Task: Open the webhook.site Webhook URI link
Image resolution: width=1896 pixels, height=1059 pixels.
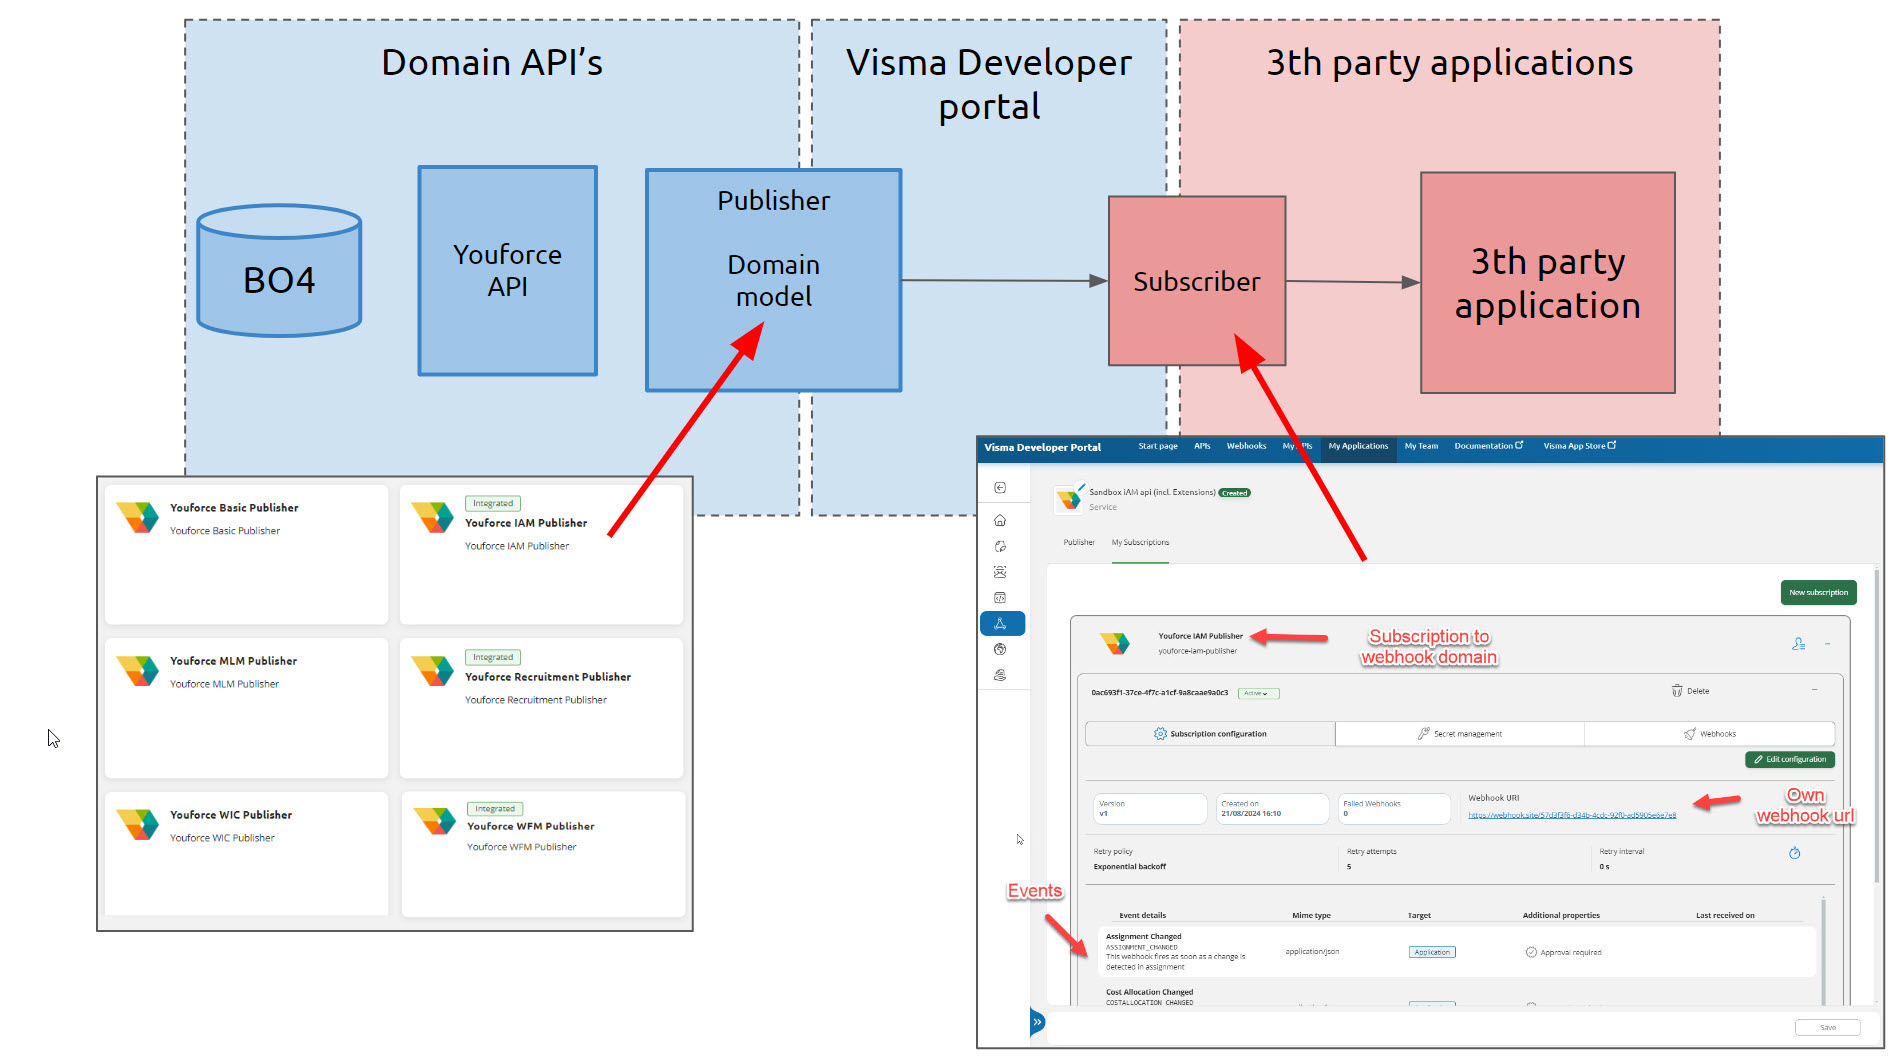Action: (x=1572, y=815)
